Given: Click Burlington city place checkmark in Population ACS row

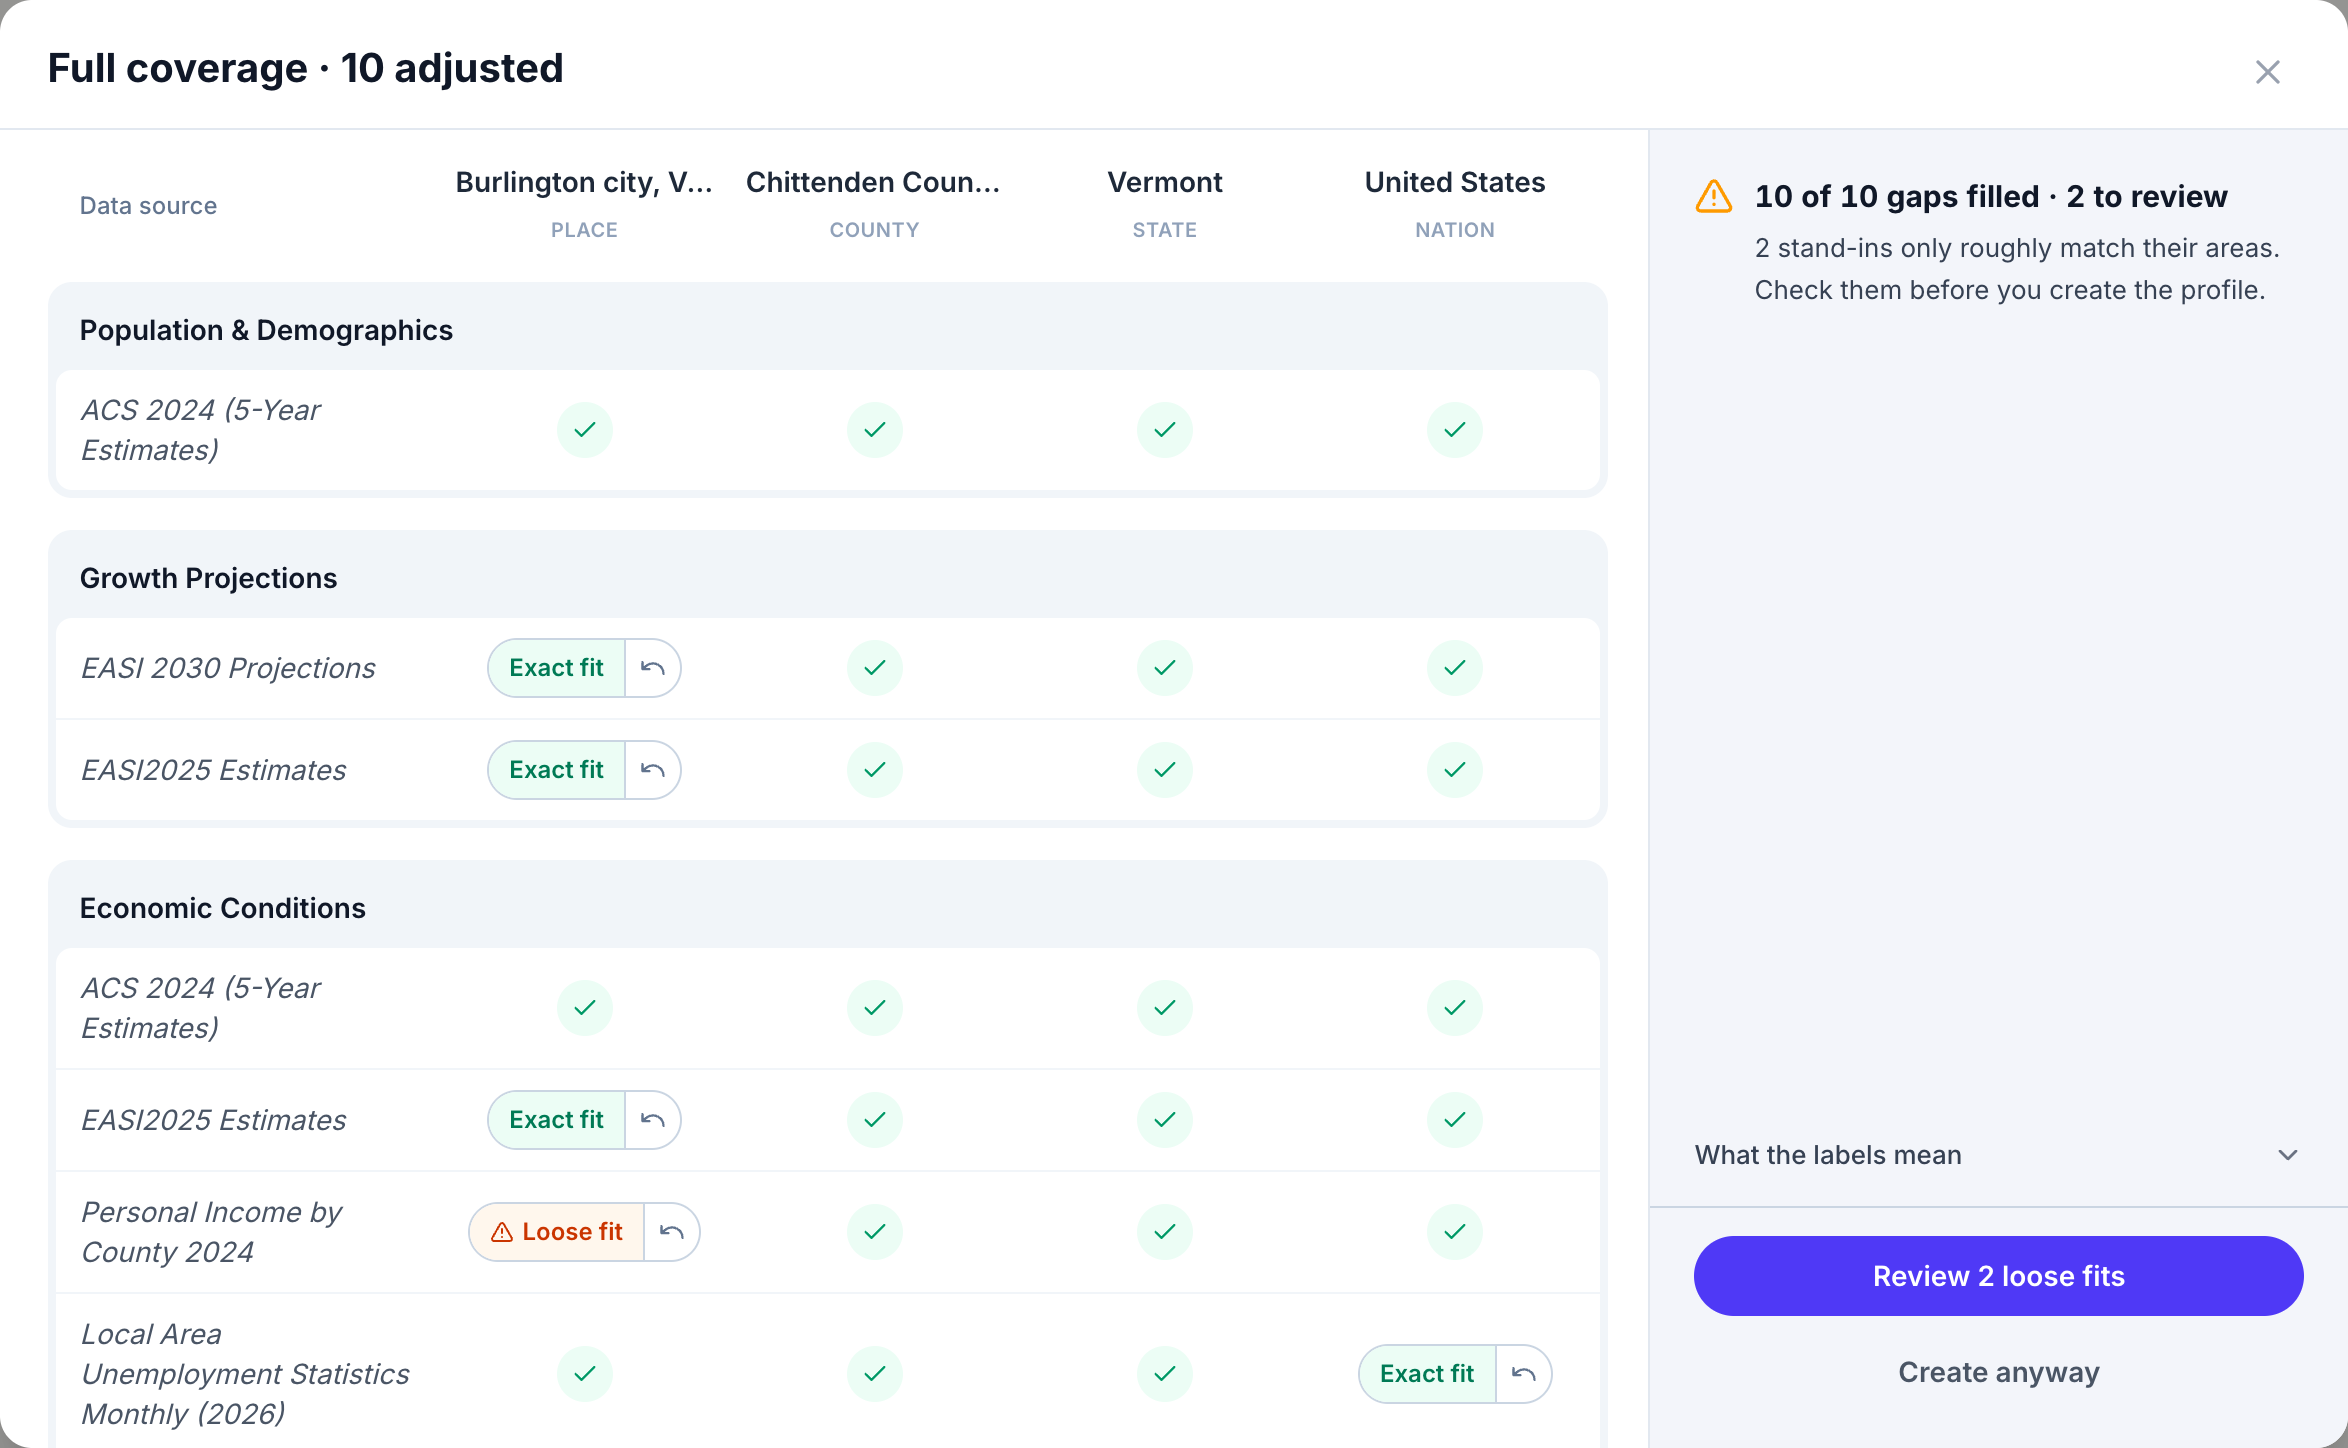Looking at the screenshot, I should tap(585, 430).
